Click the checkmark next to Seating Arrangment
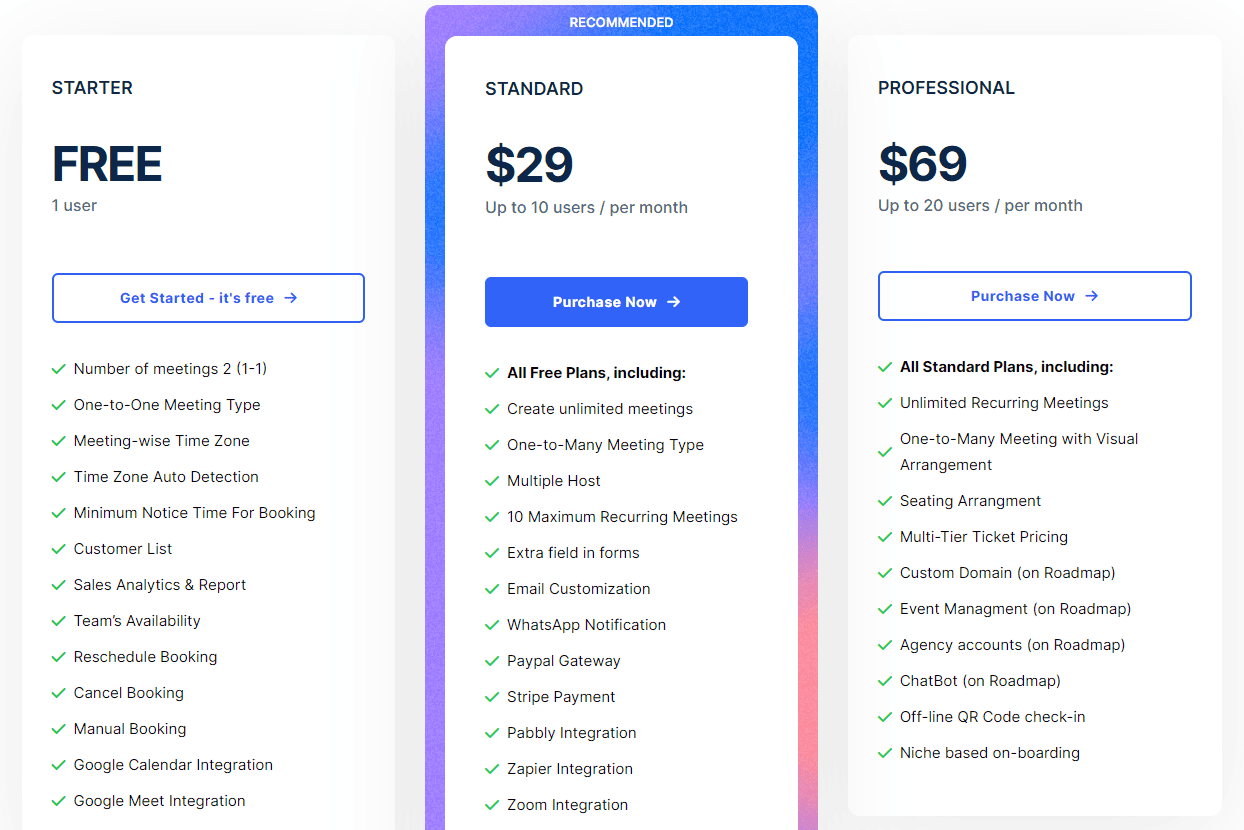1244x830 pixels. 885,500
